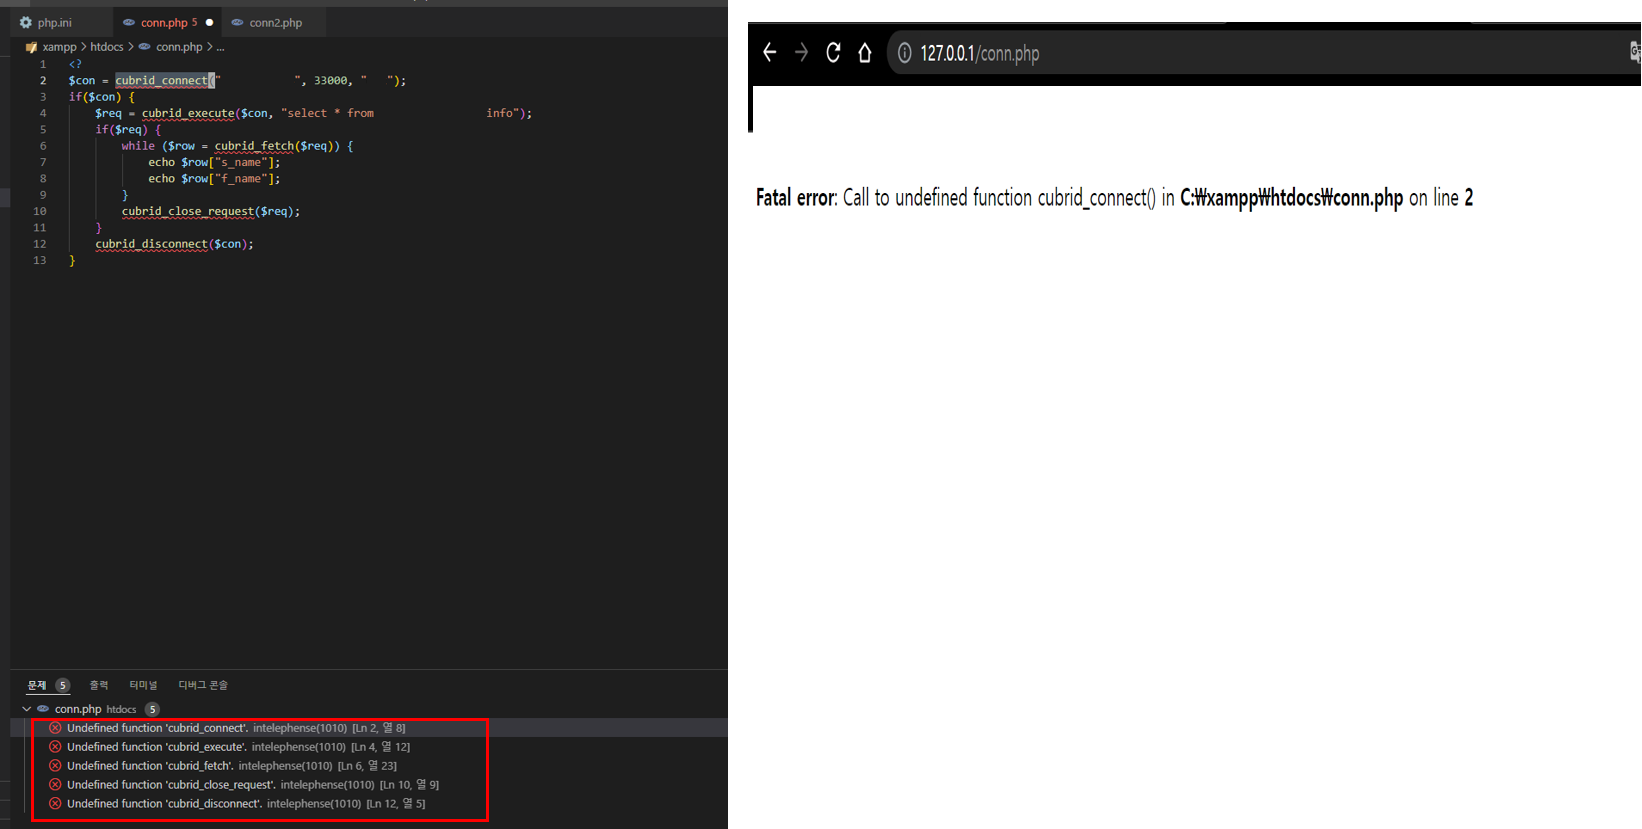Reload the page in the browser
Screen dimensions: 1642x829
click(x=833, y=53)
